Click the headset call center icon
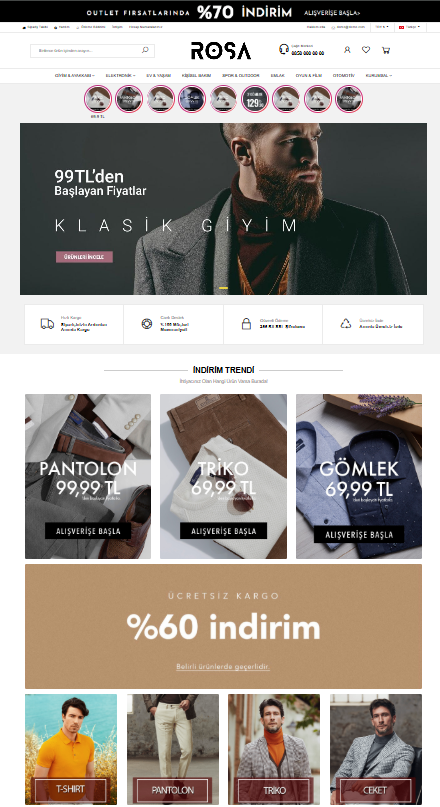The height and width of the screenshot is (807, 440). pos(283,49)
